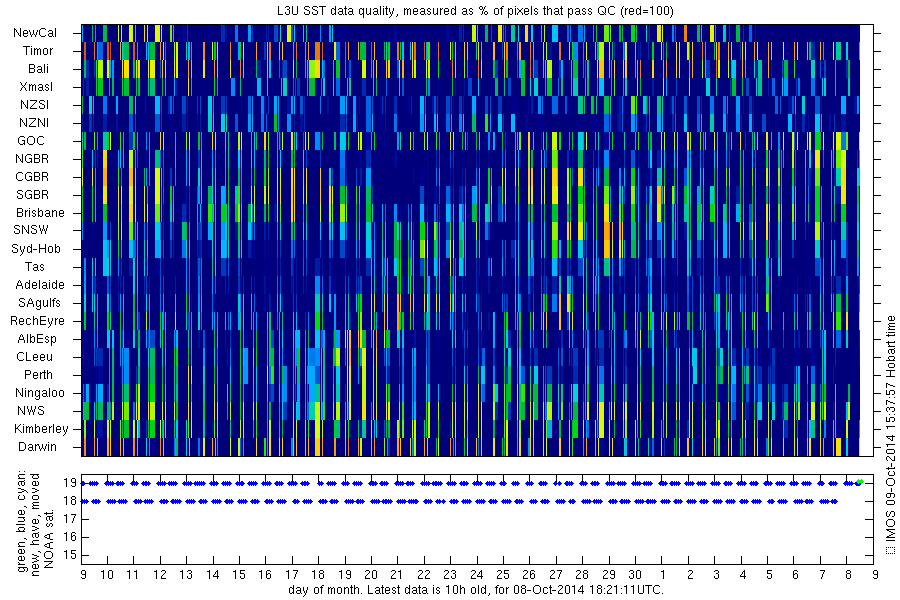Select the CLeeu row label
Screen dimensions: 900x600
pos(34,357)
